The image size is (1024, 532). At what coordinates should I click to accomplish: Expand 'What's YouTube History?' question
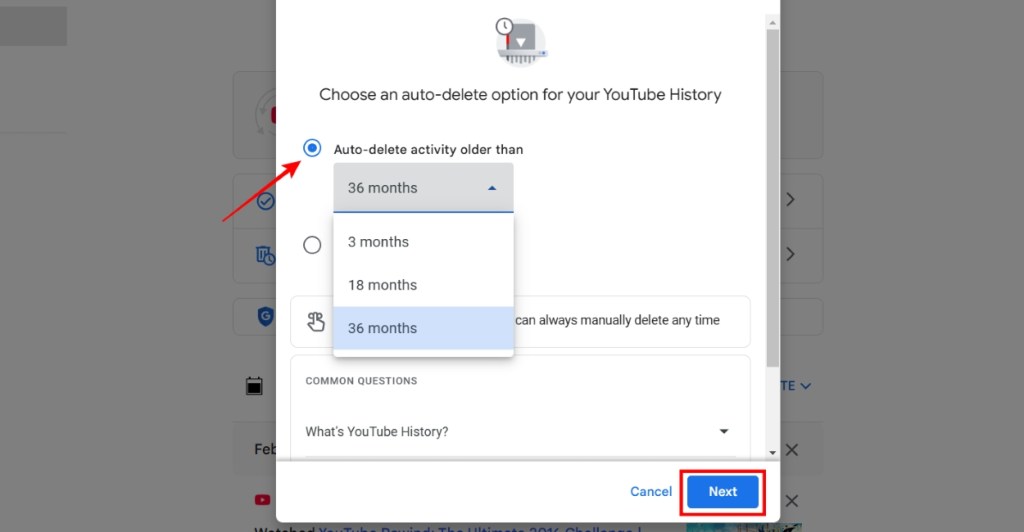(x=520, y=431)
